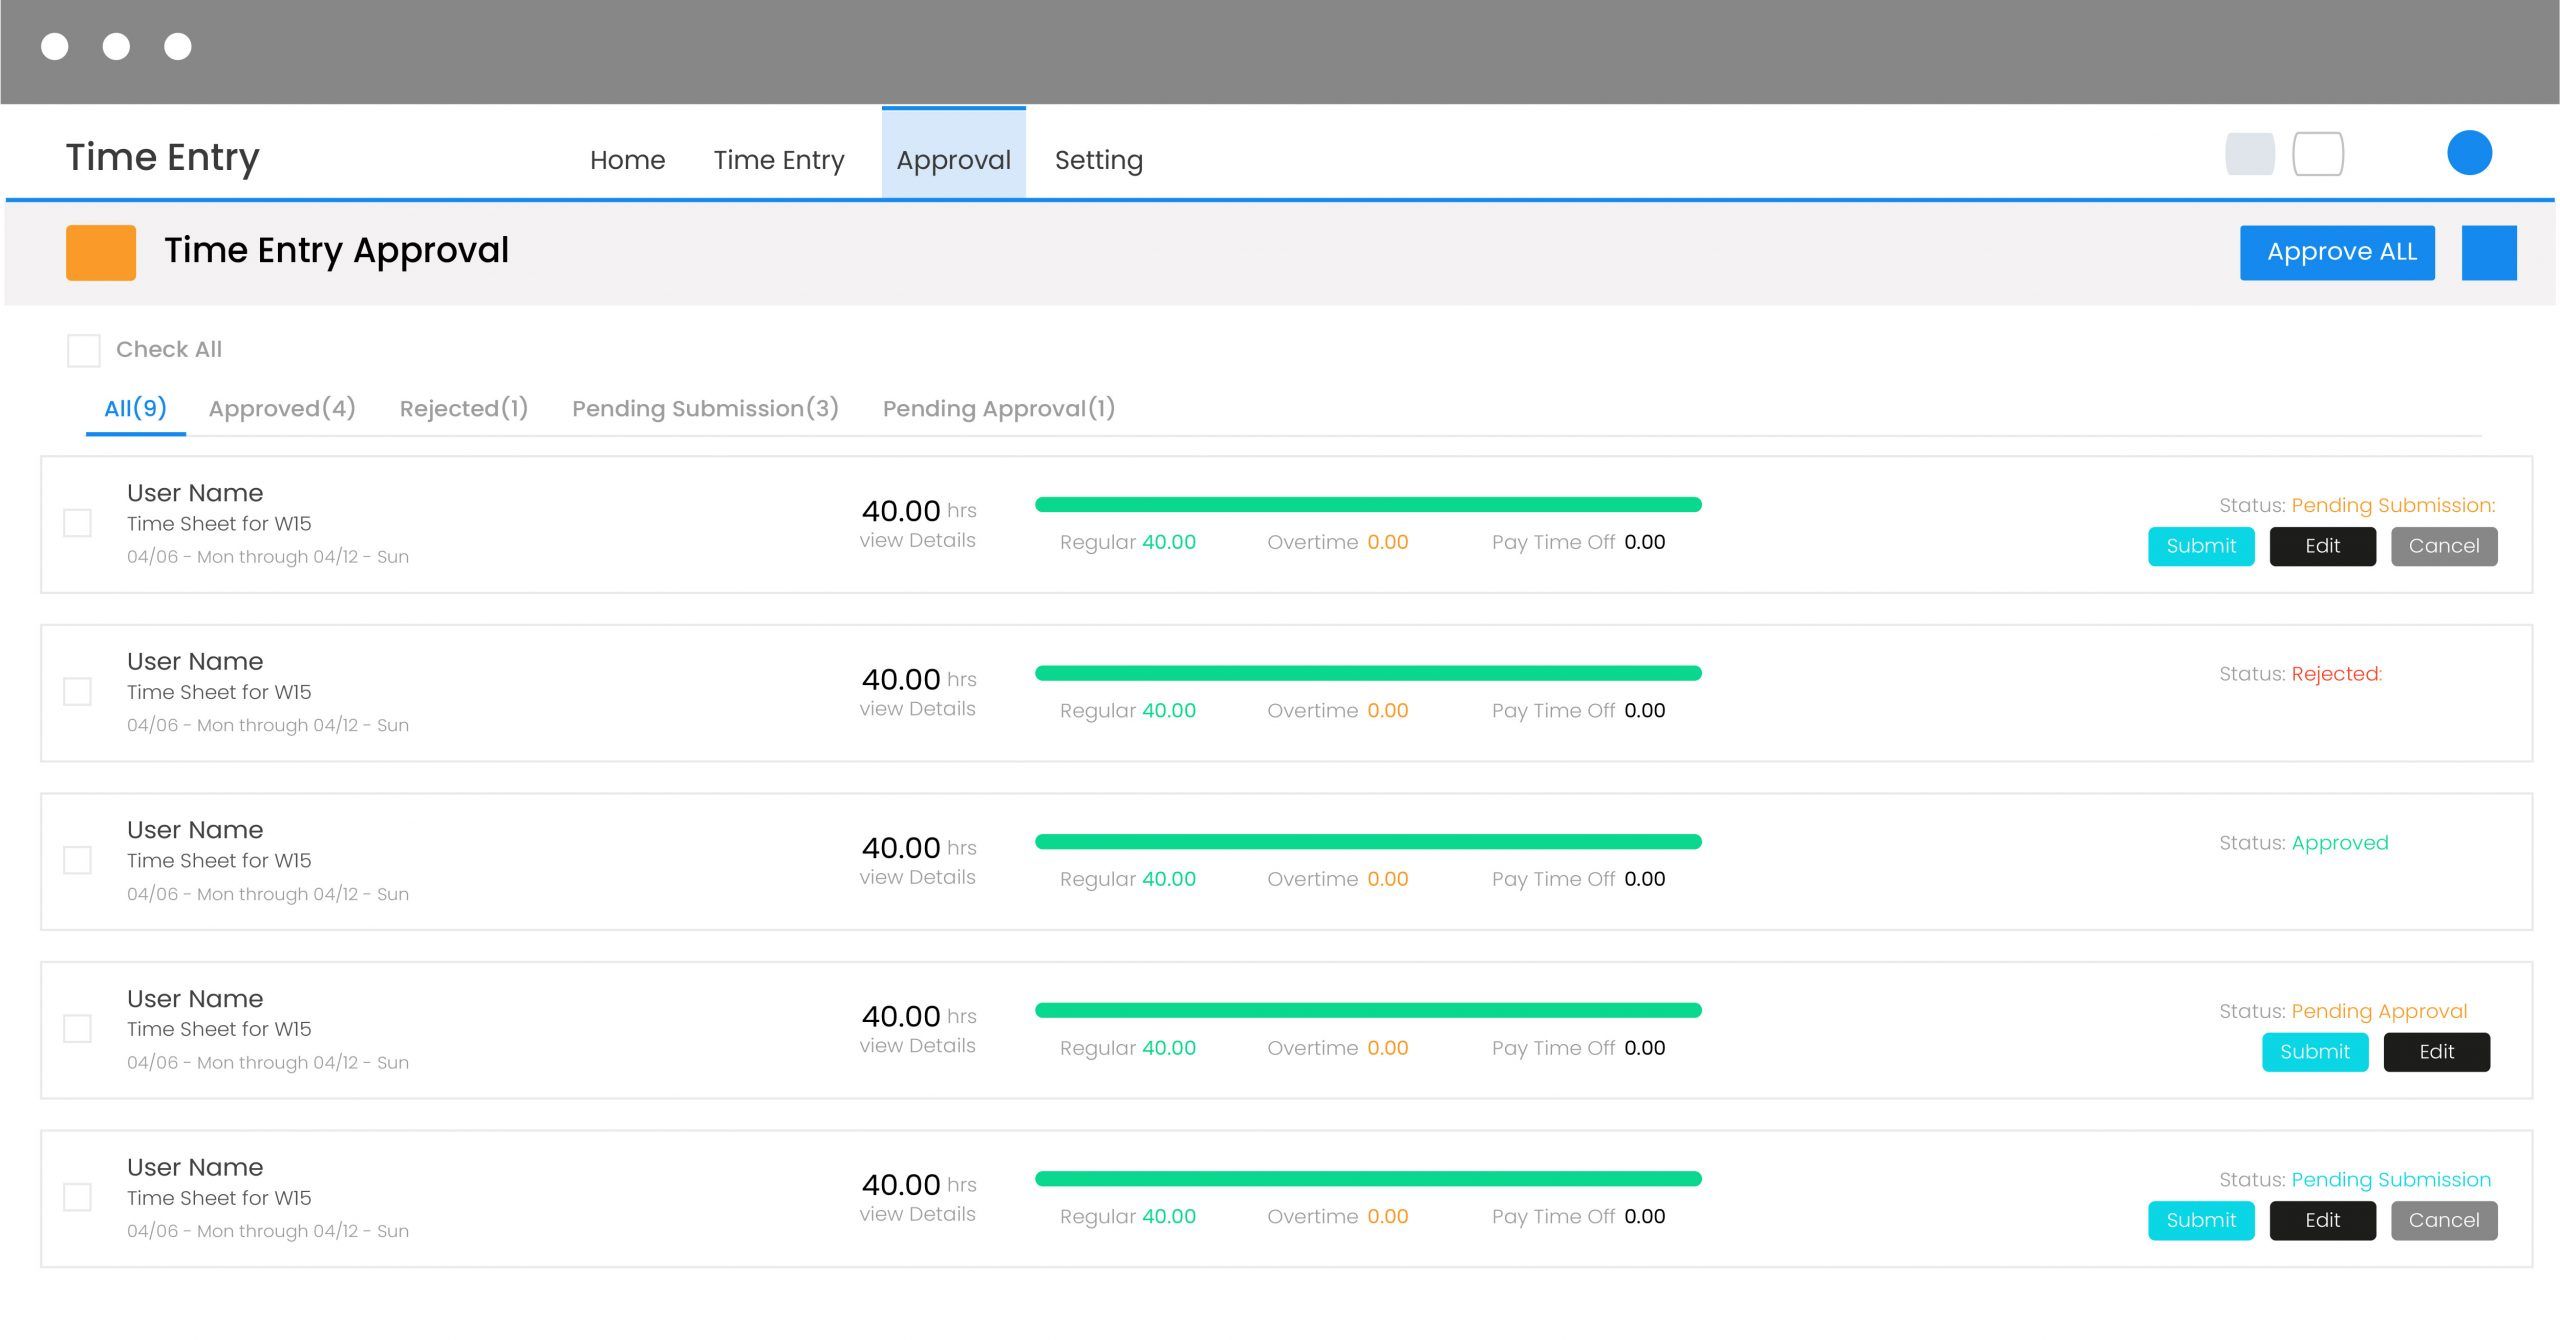Image resolution: width=2560 pixels, height=1340 pixels.
Task: Click the gray filled square header icon
Action: click(x=2249, y=154)
